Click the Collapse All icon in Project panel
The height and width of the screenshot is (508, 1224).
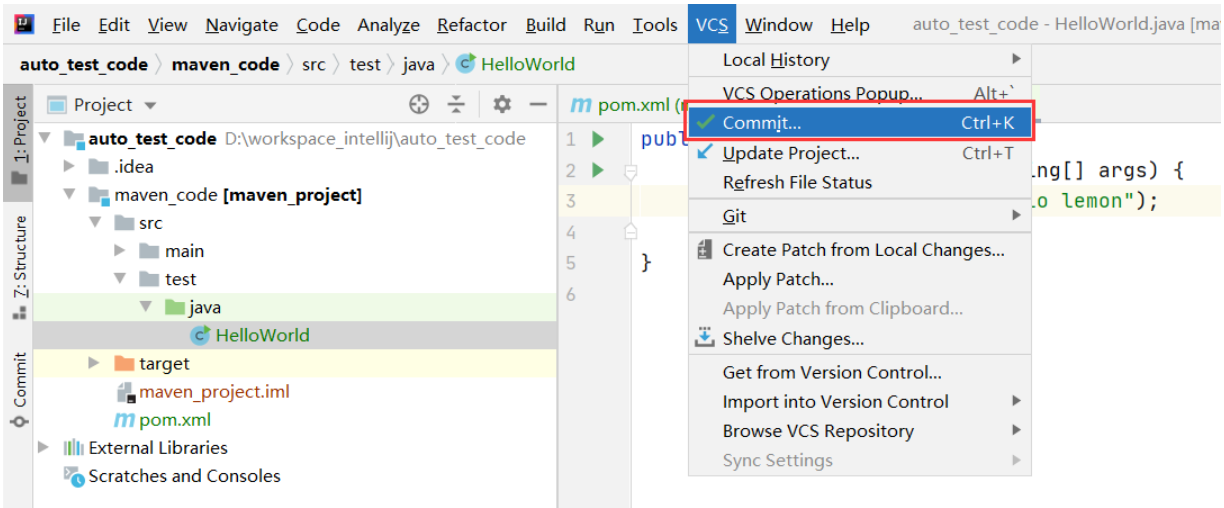click(x=457, y=105)
